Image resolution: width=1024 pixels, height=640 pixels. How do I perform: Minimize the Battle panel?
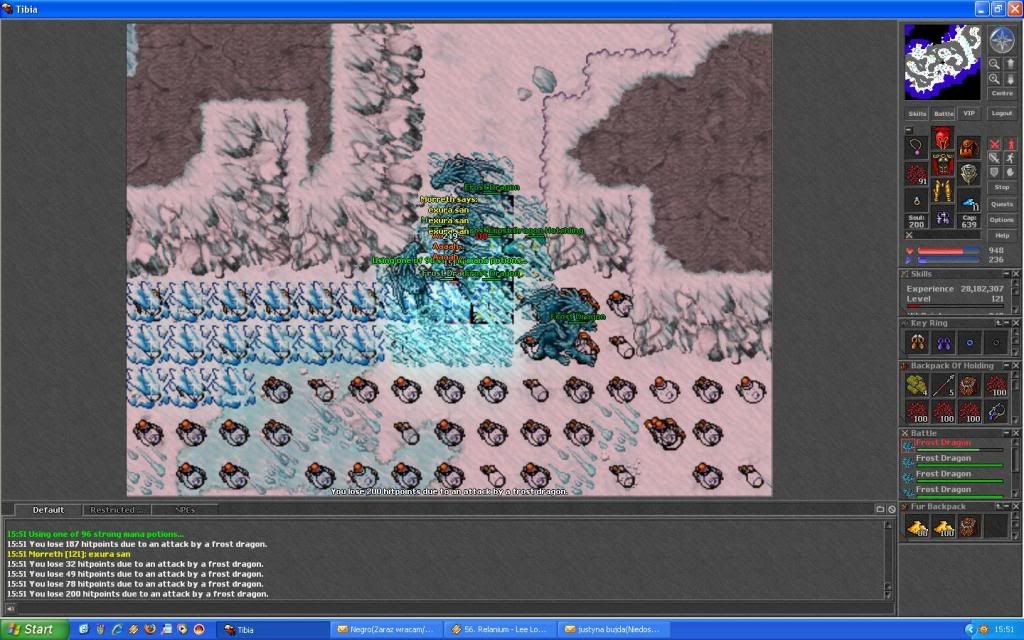(1006, 433)
